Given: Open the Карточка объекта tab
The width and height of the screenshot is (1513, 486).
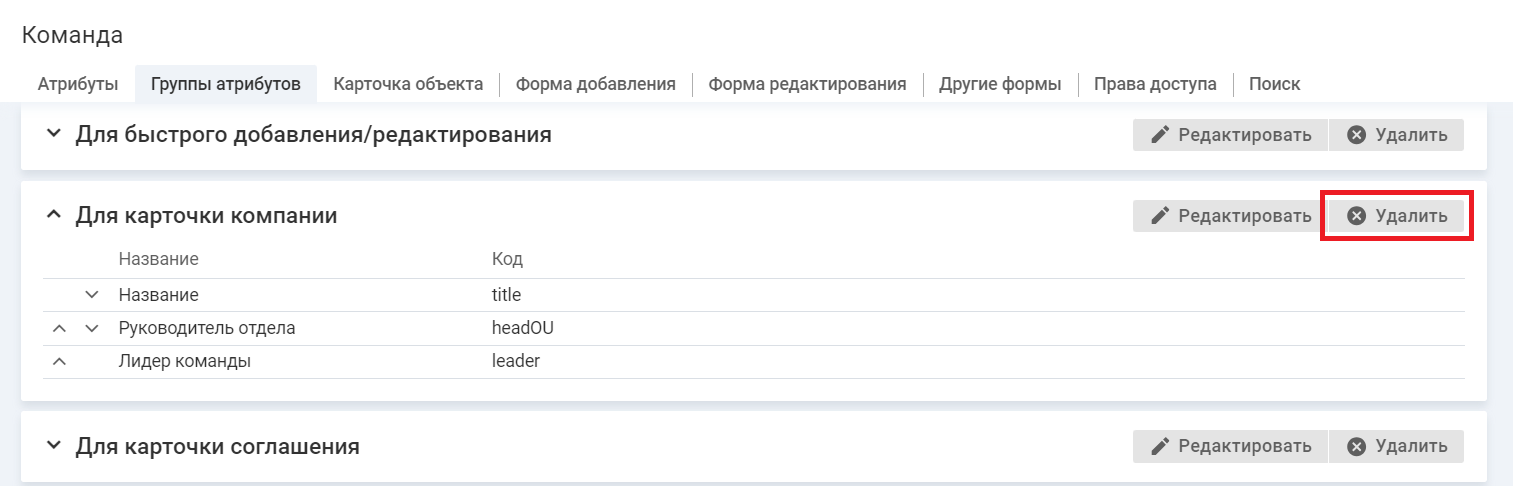Looking at the screenshot, I should 408,84.
